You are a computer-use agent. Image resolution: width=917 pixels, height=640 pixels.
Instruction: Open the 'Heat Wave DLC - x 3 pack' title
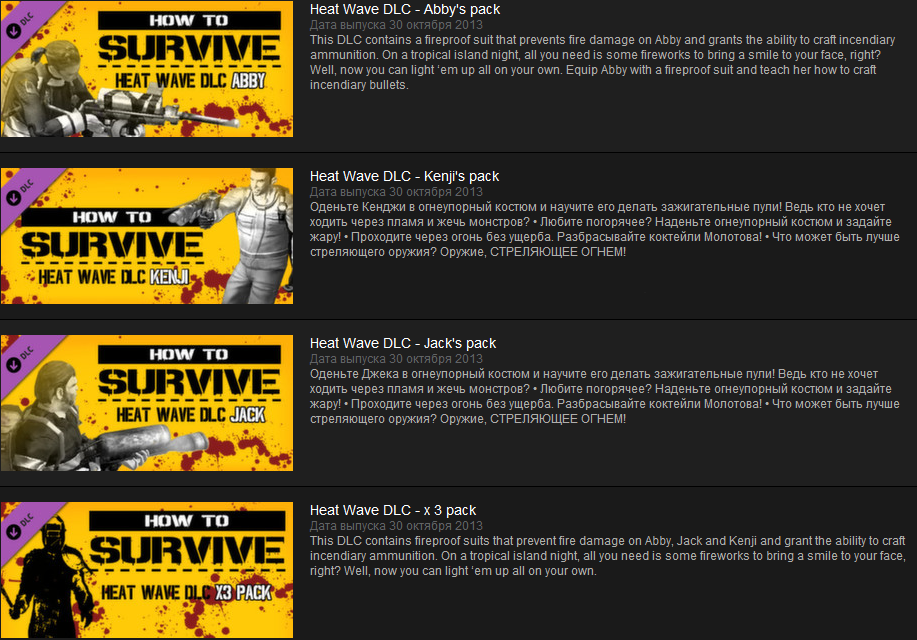393,511
